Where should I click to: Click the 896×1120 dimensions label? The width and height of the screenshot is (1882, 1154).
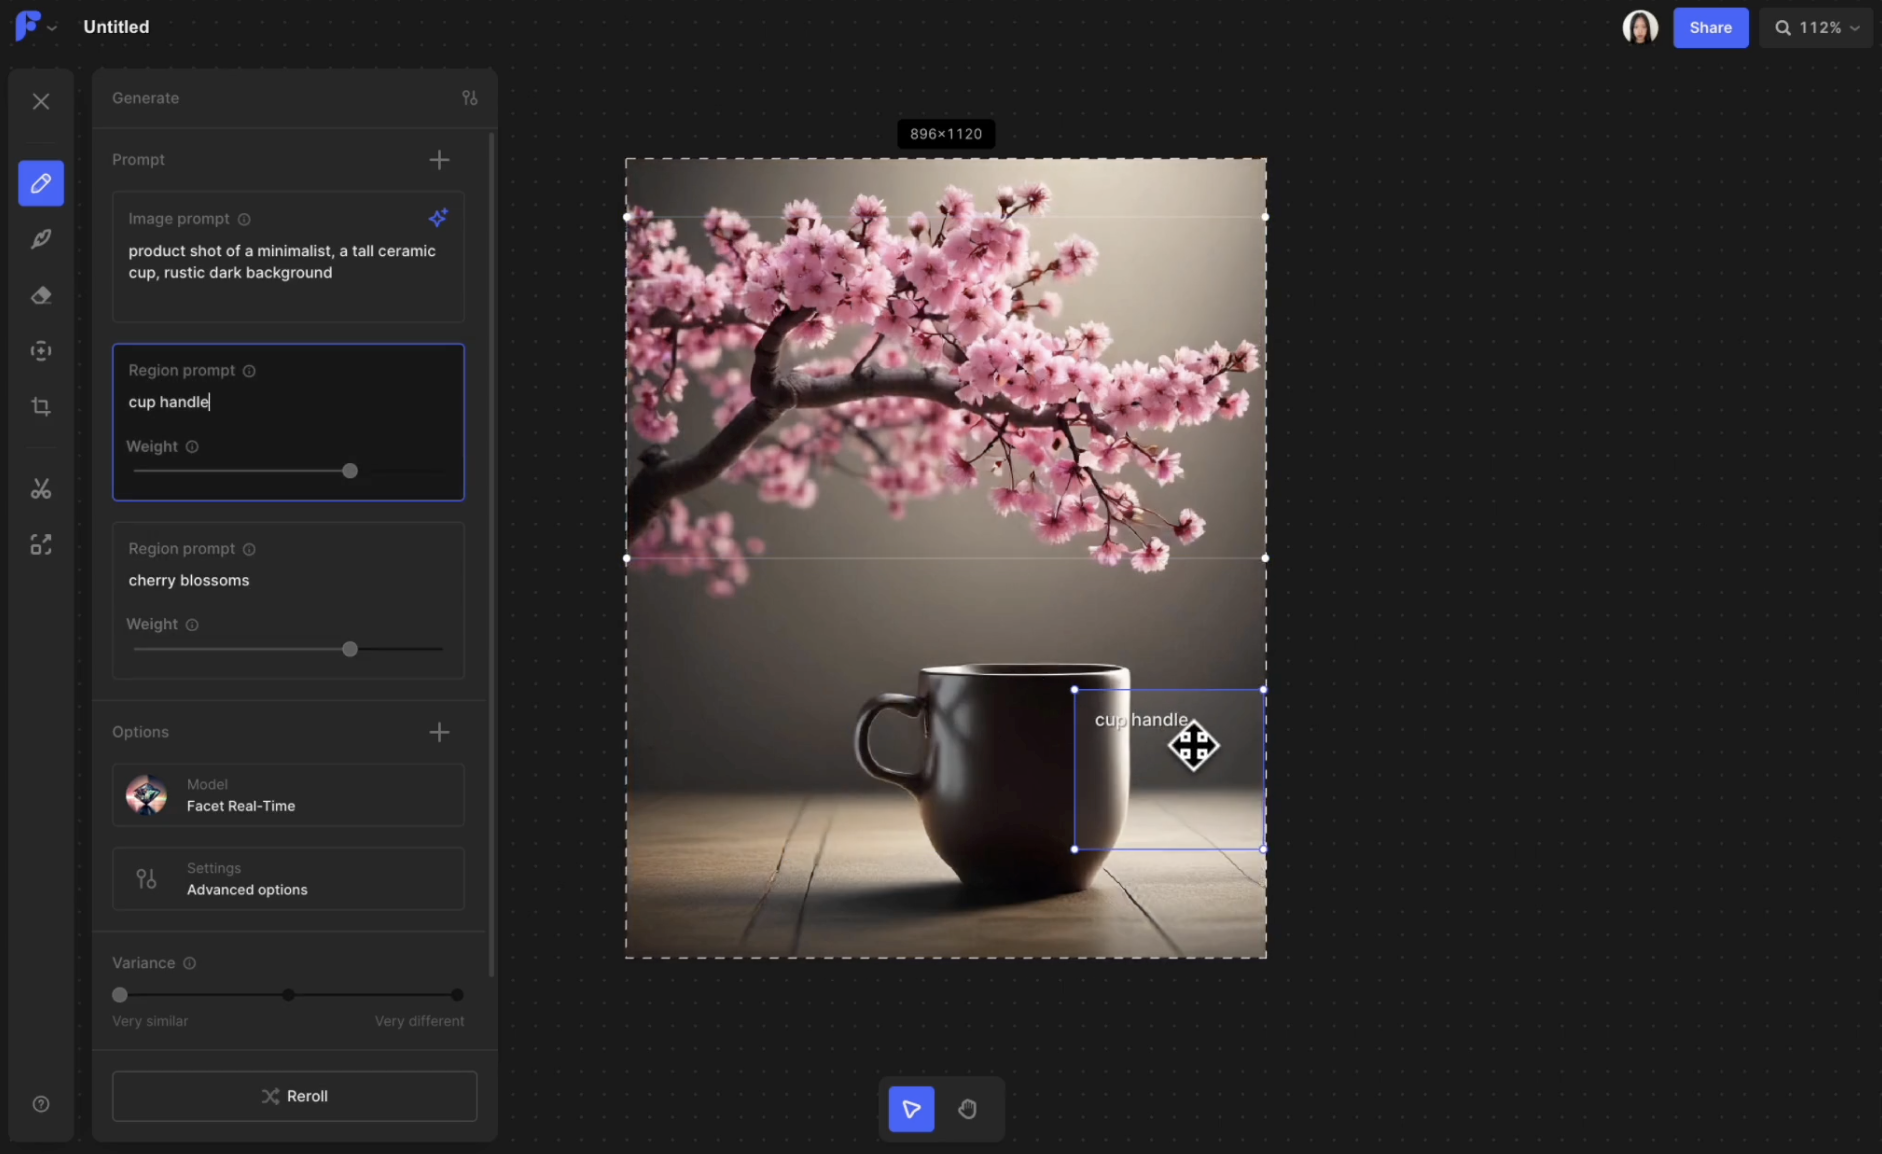[x=946, y=134]
